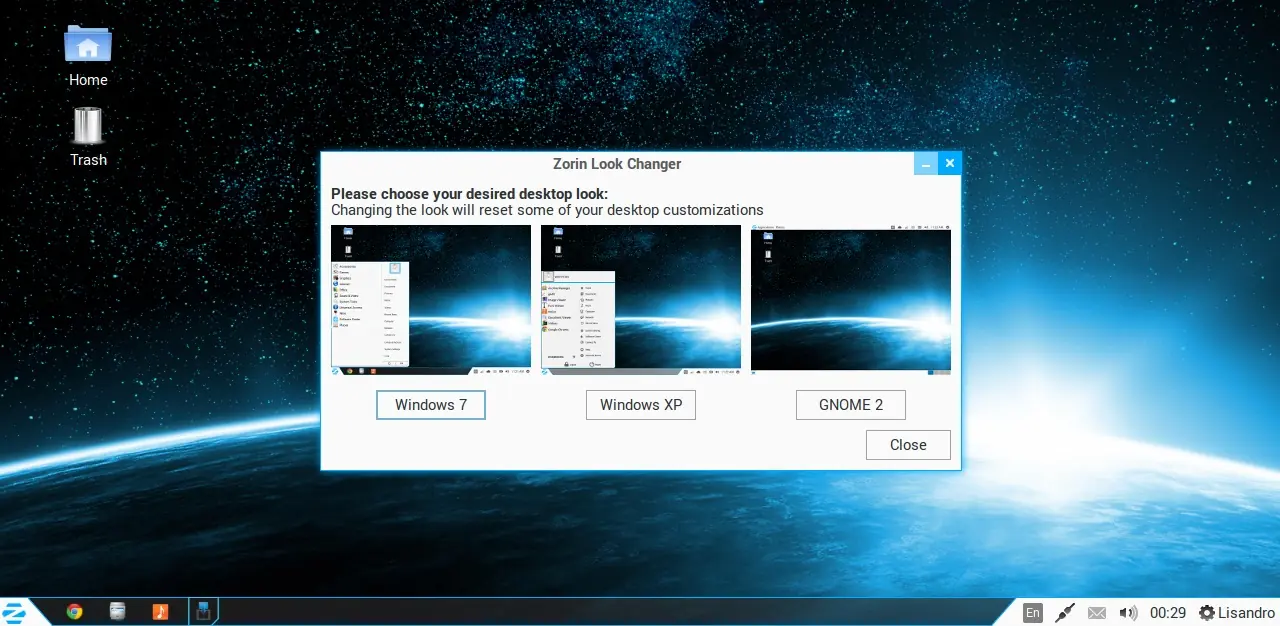This screenshot has width=1280, height=626.
Task: Click the Windows 7 preview thumbnail
Action: point(431,300)
